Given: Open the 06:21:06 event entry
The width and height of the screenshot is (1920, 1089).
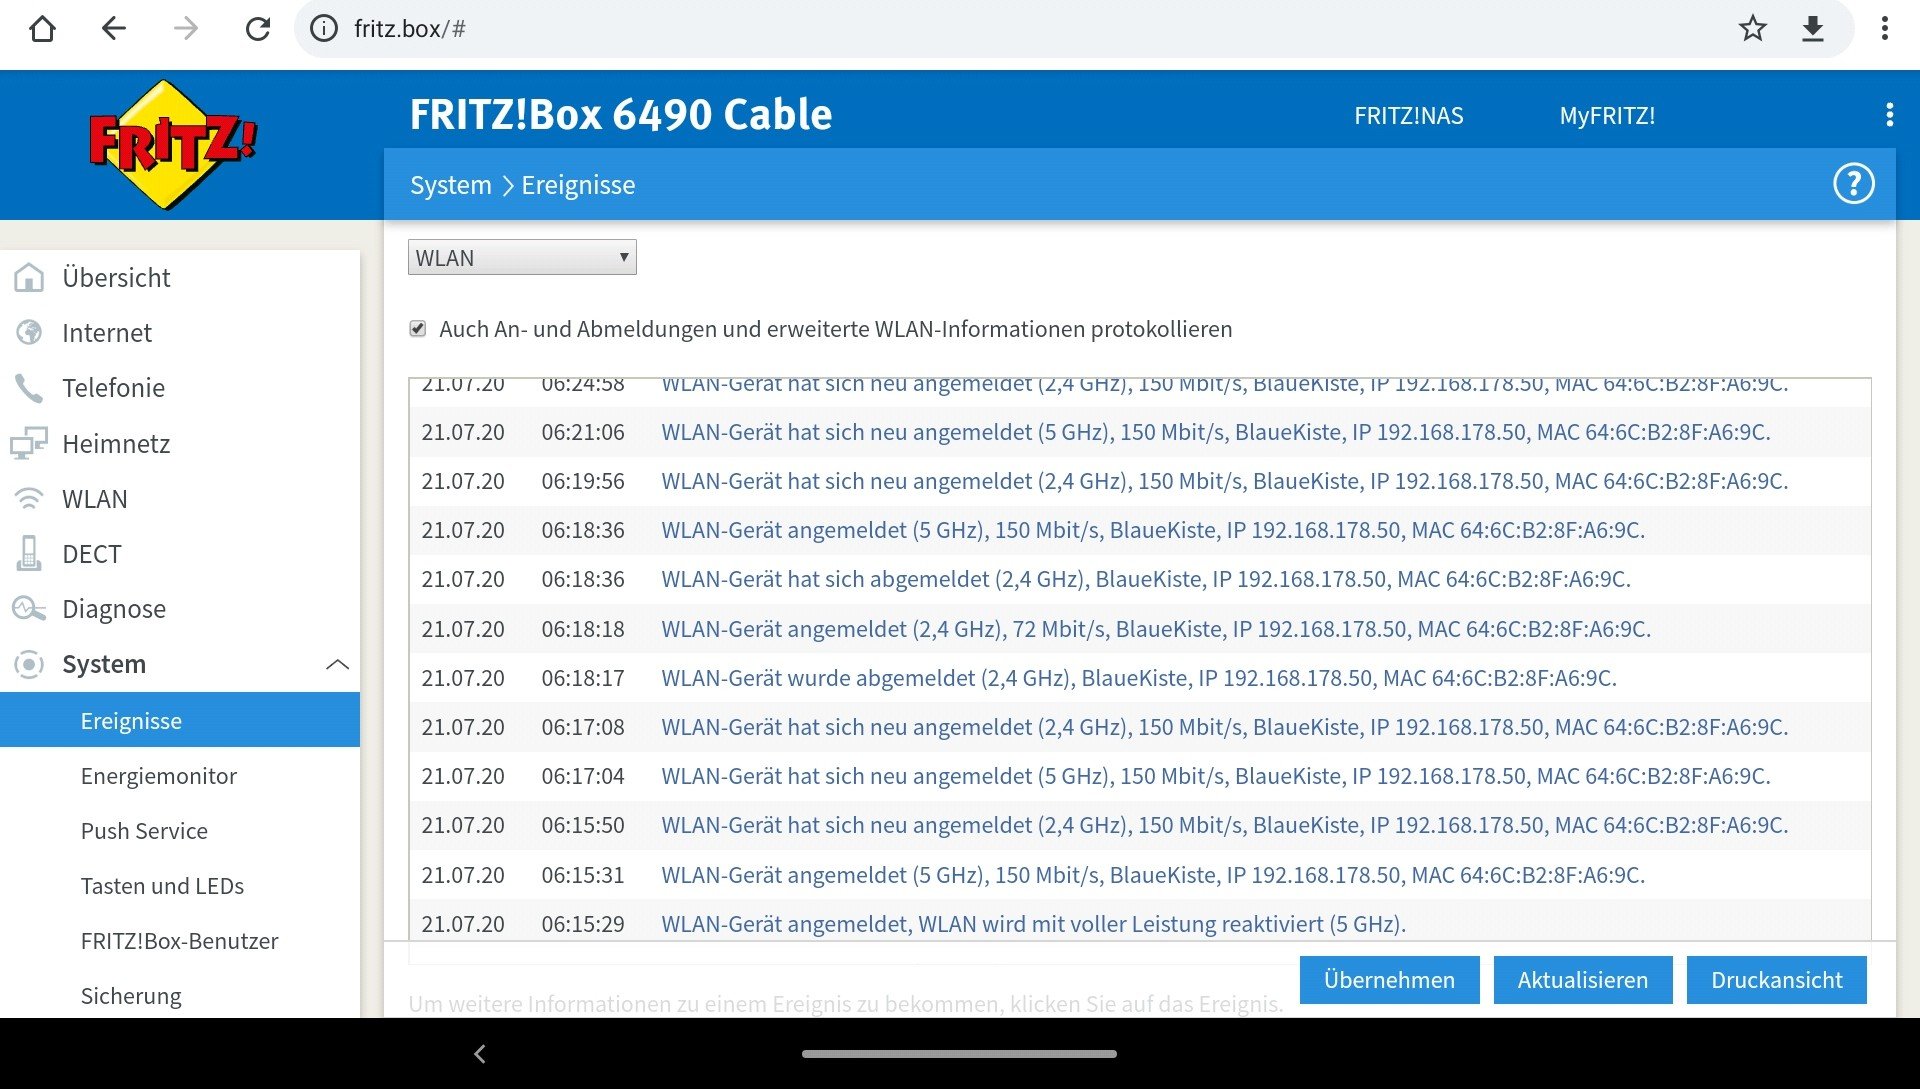Looking at the screenshot, I should coord(1140,432).
